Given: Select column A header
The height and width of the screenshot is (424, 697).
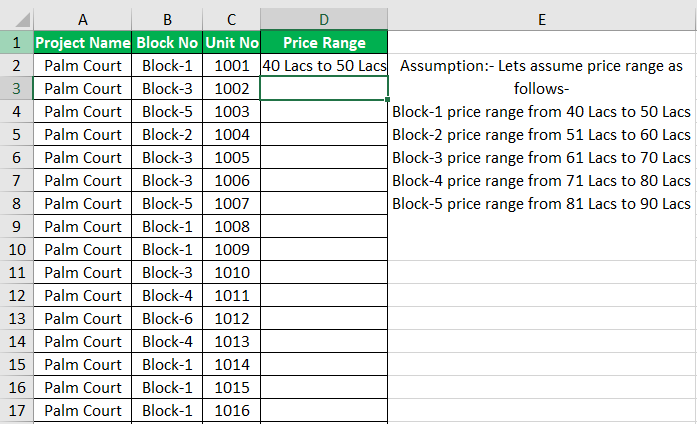Looking at the screenshot, I should [83, 20].
